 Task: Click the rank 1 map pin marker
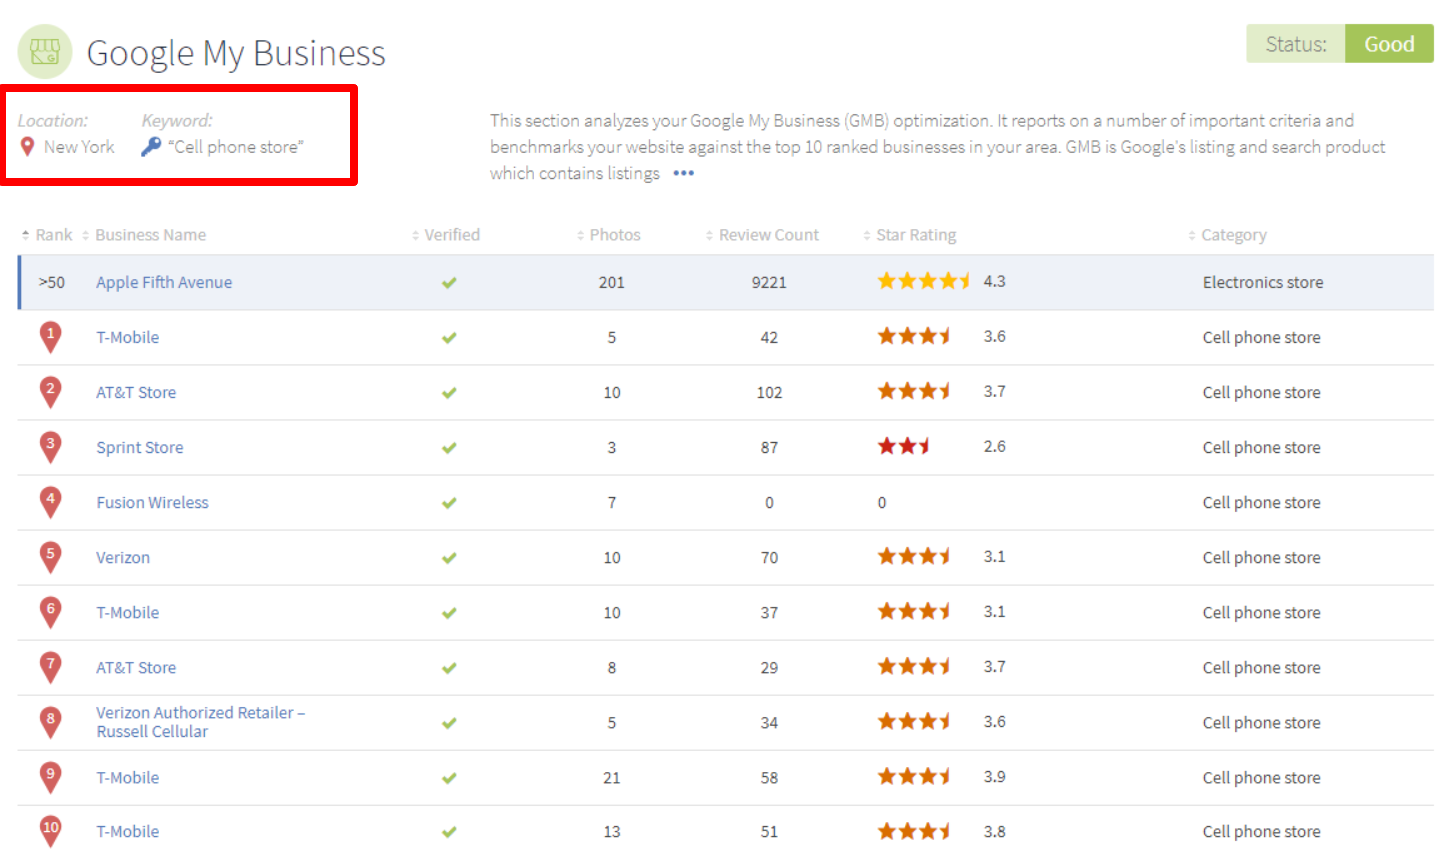click(50, 337)
